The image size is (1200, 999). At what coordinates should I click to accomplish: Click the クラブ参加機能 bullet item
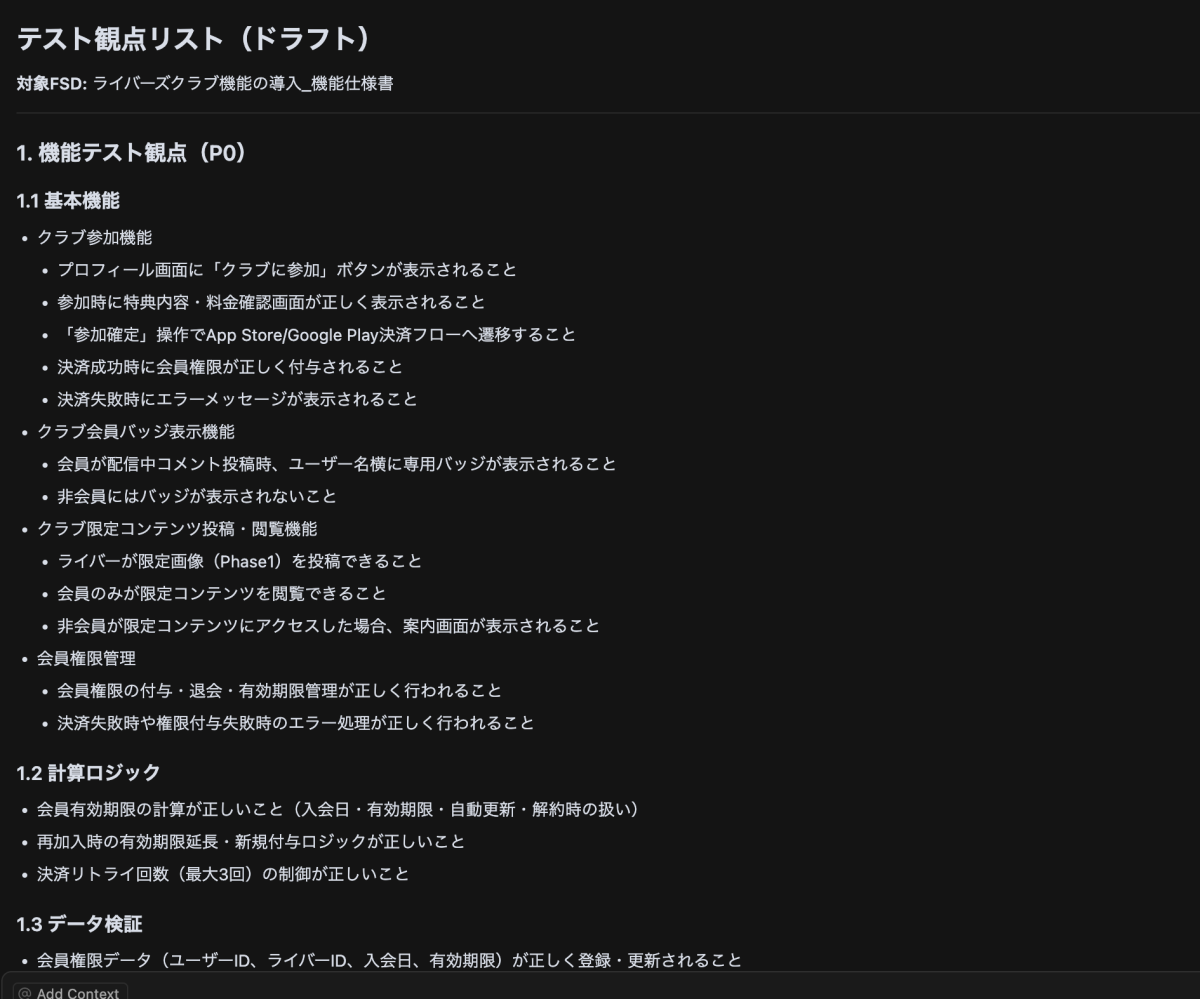(95, 237)
